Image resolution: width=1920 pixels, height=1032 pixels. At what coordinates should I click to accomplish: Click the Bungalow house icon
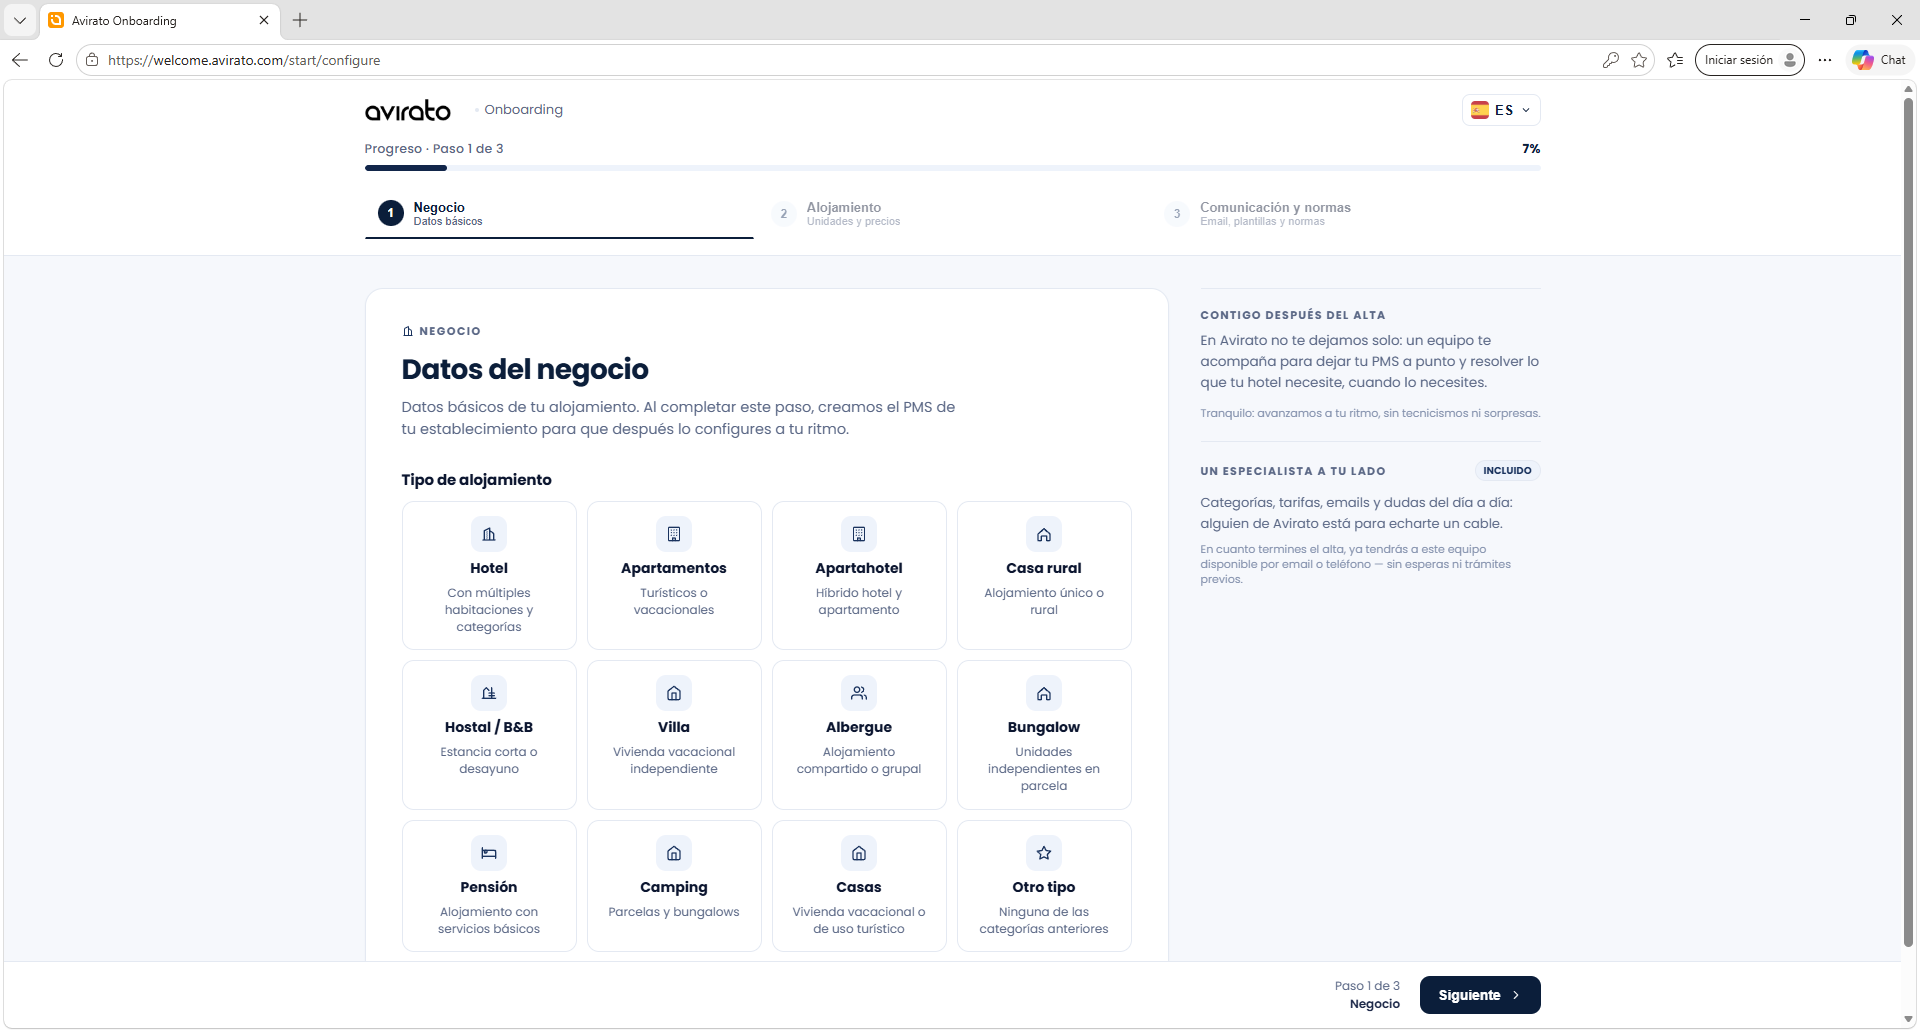[1044, 693]
